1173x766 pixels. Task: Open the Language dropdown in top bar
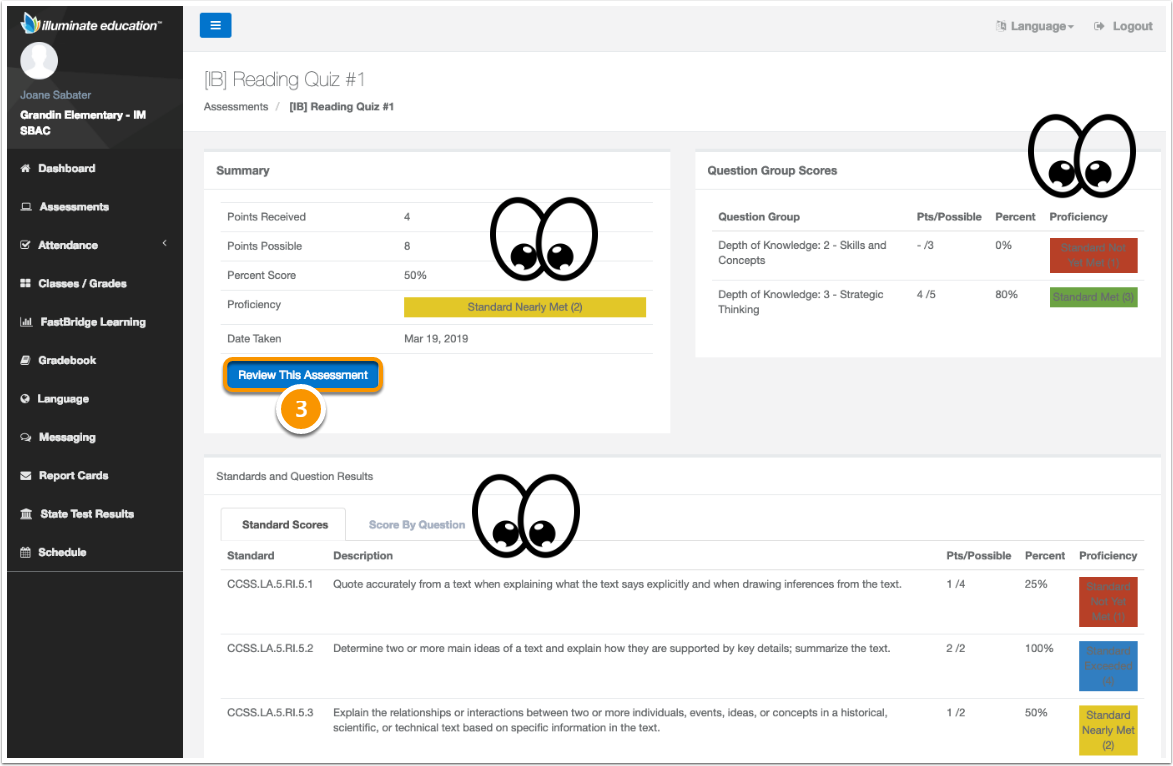(x=1035, y=26)
